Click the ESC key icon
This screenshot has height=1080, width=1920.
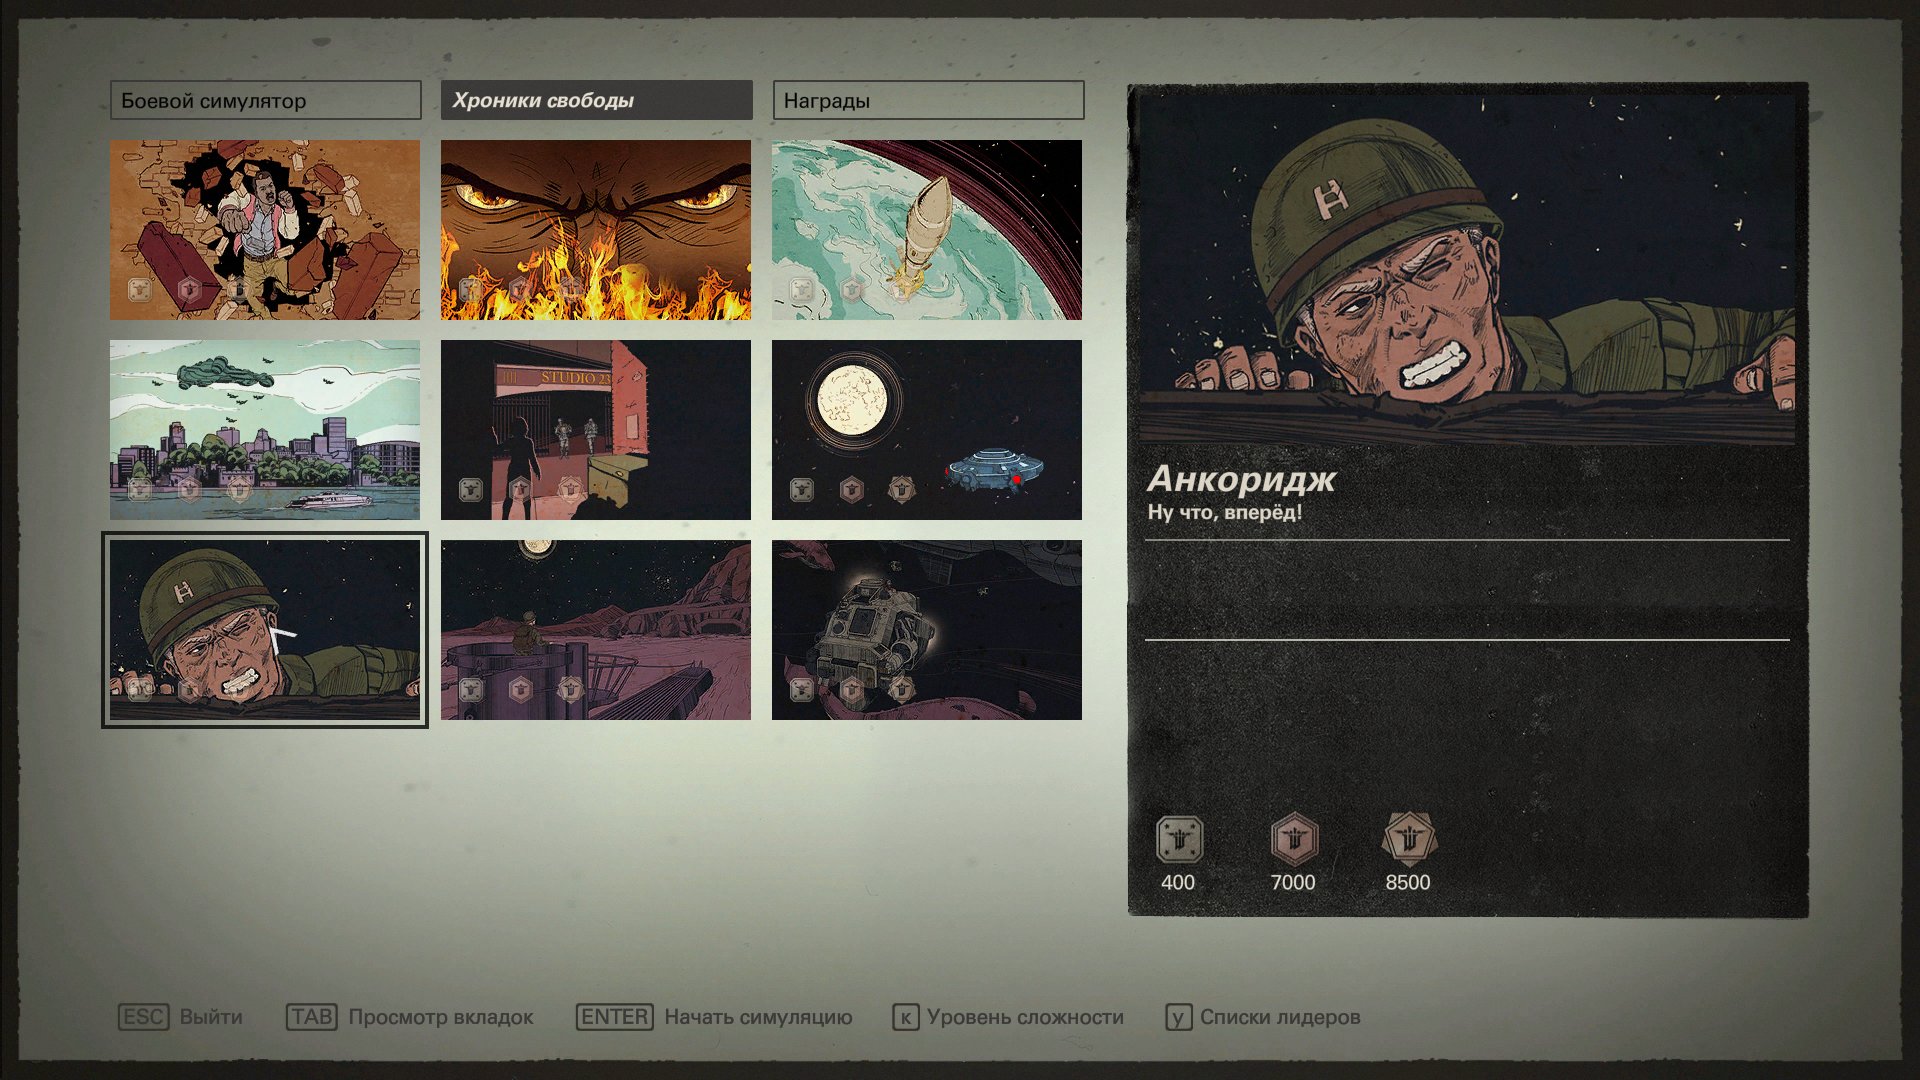point(144,1017)
